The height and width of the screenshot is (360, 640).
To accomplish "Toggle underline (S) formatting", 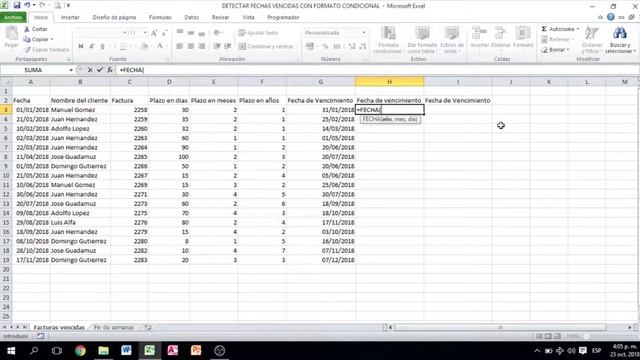I will pyautogui.click(x=102, y=47).
